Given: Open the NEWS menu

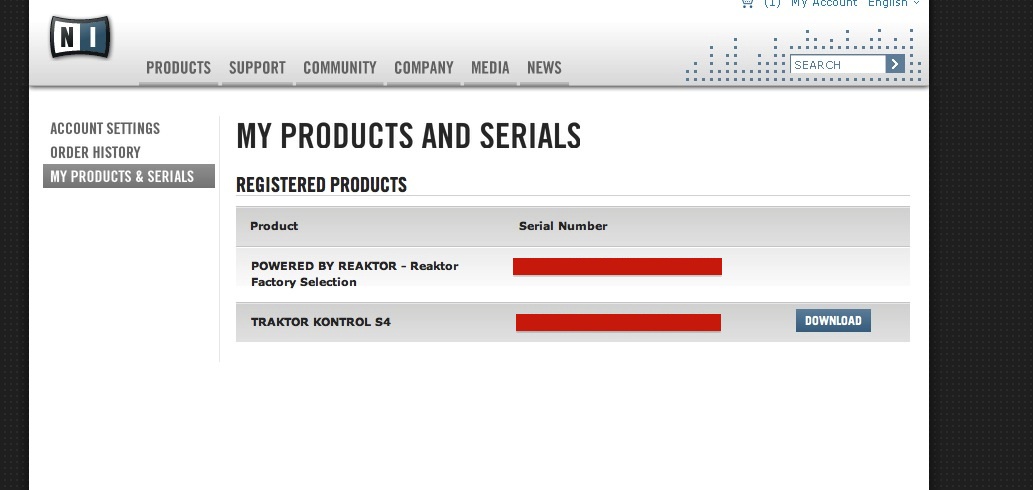Looking at the screenshot, I should pos(544,68).
